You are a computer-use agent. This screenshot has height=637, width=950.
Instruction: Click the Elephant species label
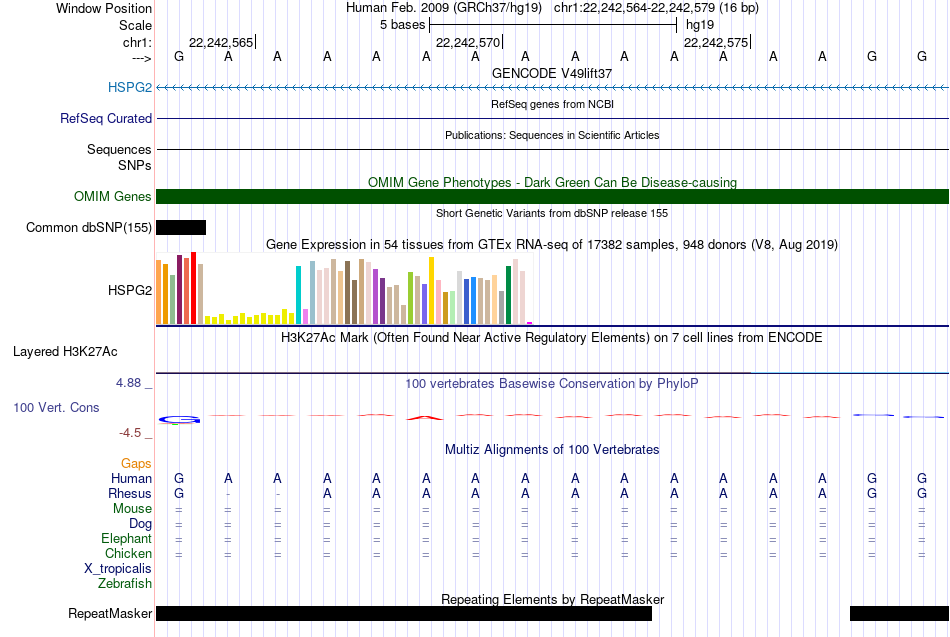[126, 538]
